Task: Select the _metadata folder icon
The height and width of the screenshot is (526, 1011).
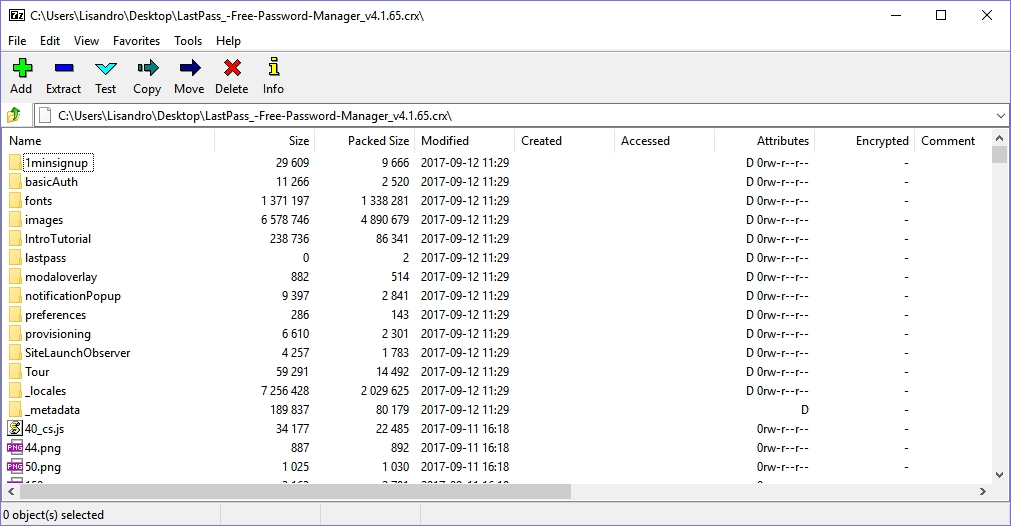Action: tap(15, 410)
